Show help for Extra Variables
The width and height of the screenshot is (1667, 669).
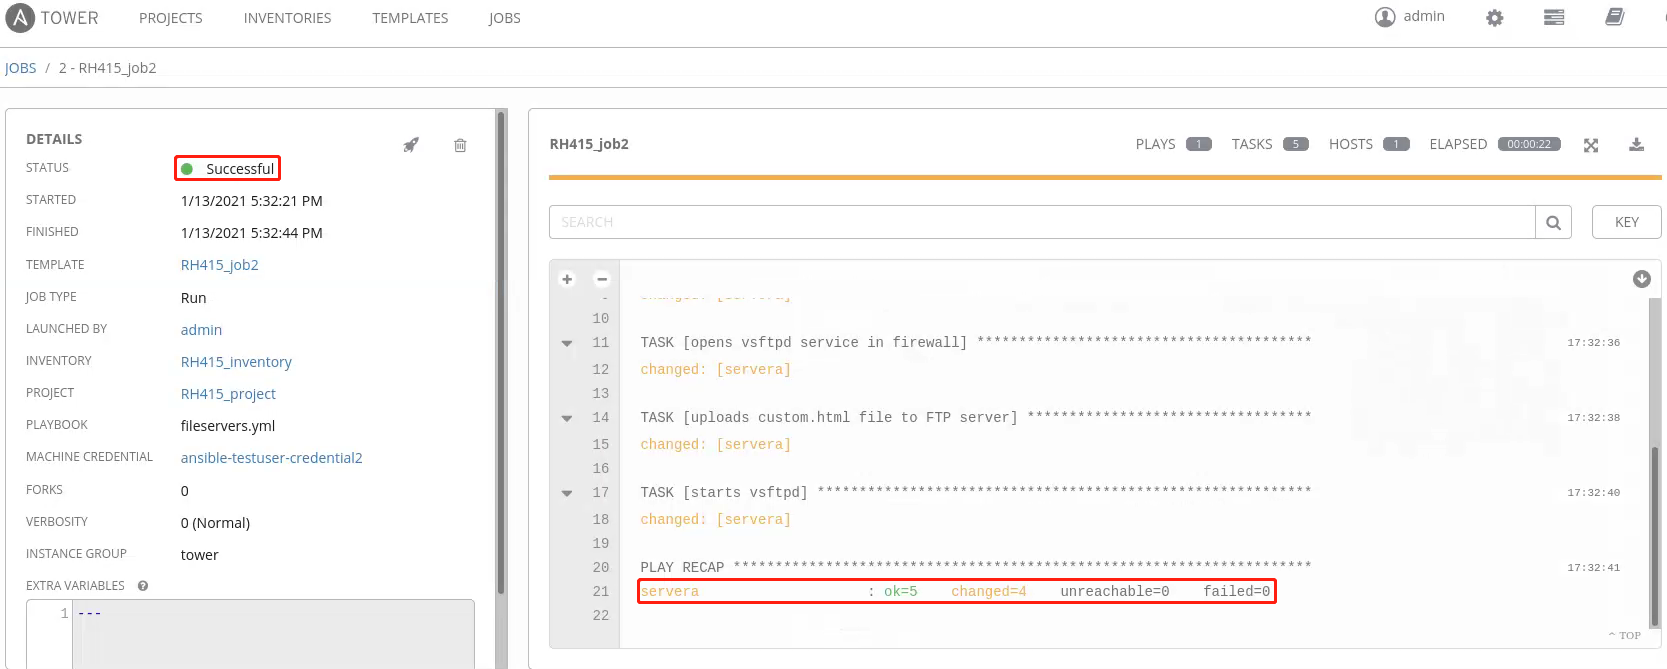143,586
